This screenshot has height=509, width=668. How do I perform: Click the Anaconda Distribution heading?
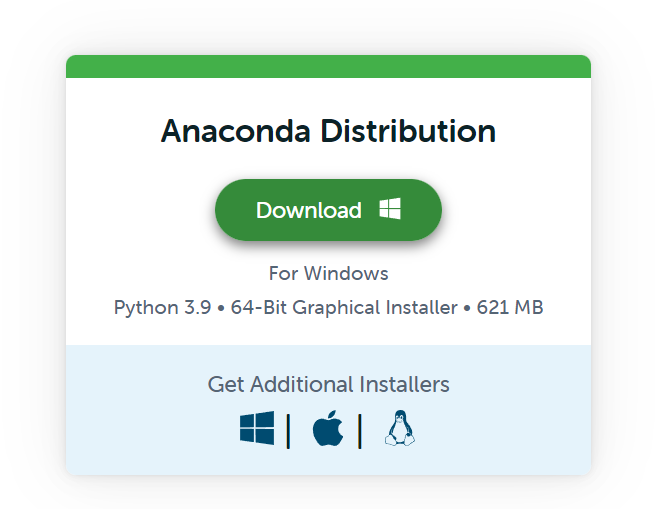pyautogui.click(x=328, y=131)
